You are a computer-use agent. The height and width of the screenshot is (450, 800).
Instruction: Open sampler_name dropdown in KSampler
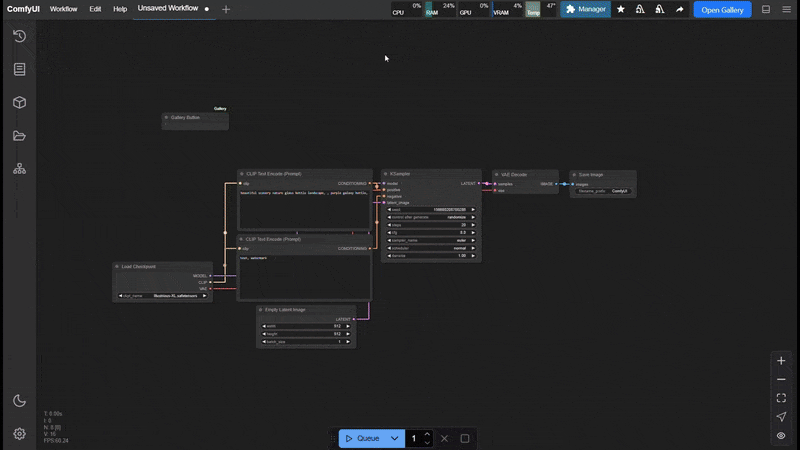(431, 240)
